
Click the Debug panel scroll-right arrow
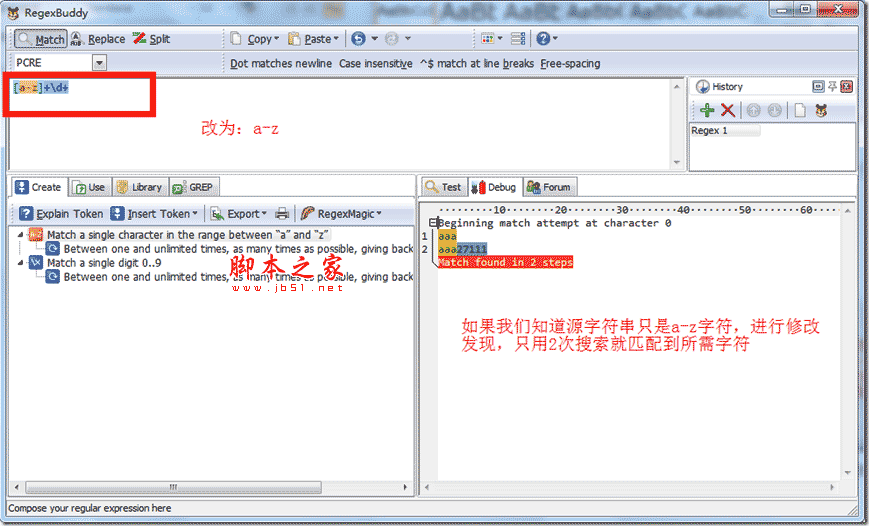click(832, 487)
